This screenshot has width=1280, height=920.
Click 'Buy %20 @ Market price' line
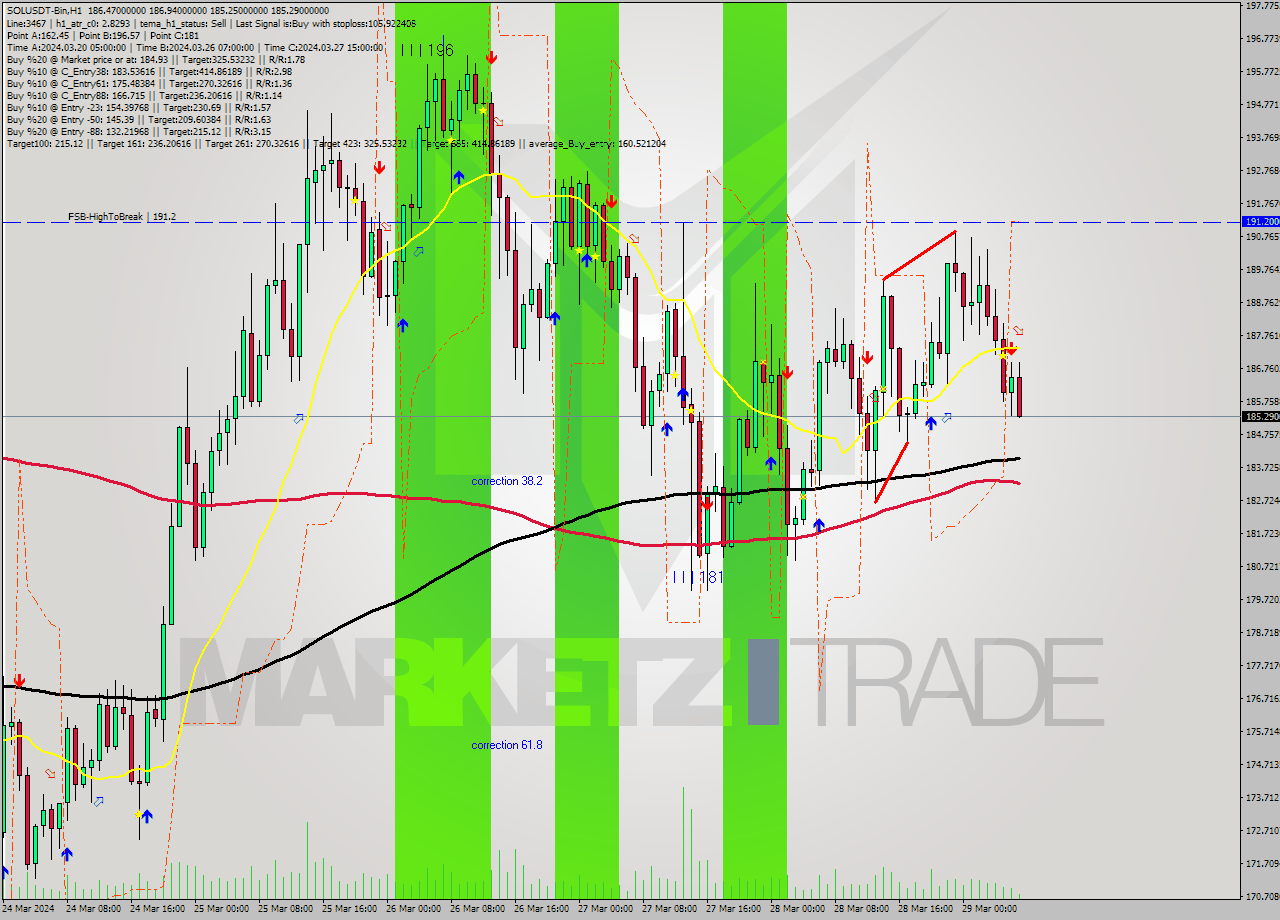click(x=156, y=59)
